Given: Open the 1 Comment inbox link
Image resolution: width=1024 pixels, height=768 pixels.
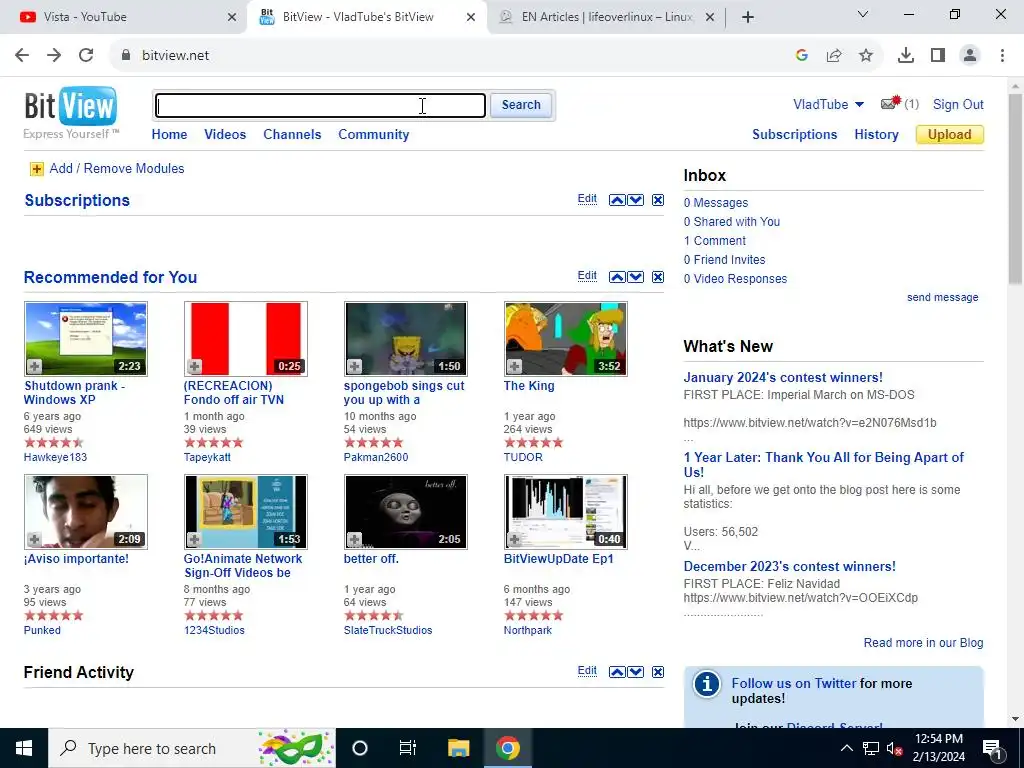Looking at the screenshot, I should pyautogui.click(x=714, y=241).
